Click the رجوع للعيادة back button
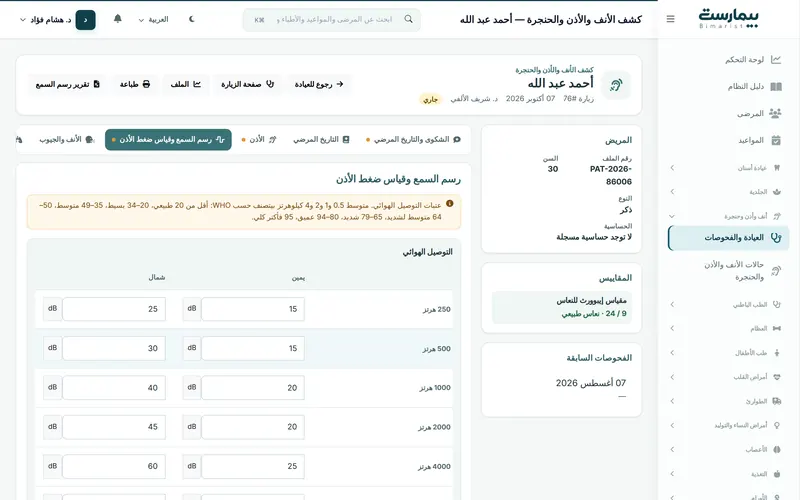Viewport: 800px width, 500px height. click(319, 84)
